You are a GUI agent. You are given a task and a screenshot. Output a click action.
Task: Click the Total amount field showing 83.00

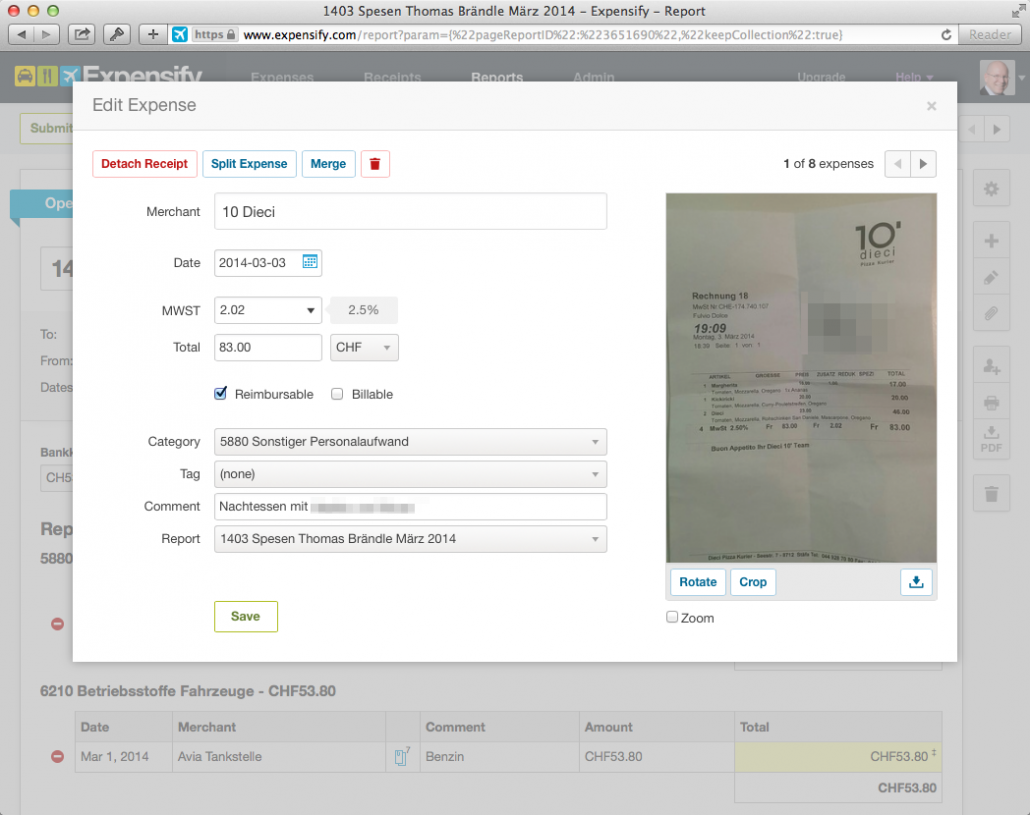pos(268,347)
